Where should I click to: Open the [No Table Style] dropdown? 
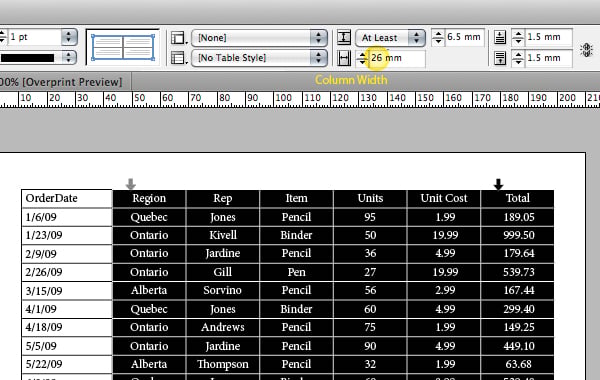tap(259, 58)
